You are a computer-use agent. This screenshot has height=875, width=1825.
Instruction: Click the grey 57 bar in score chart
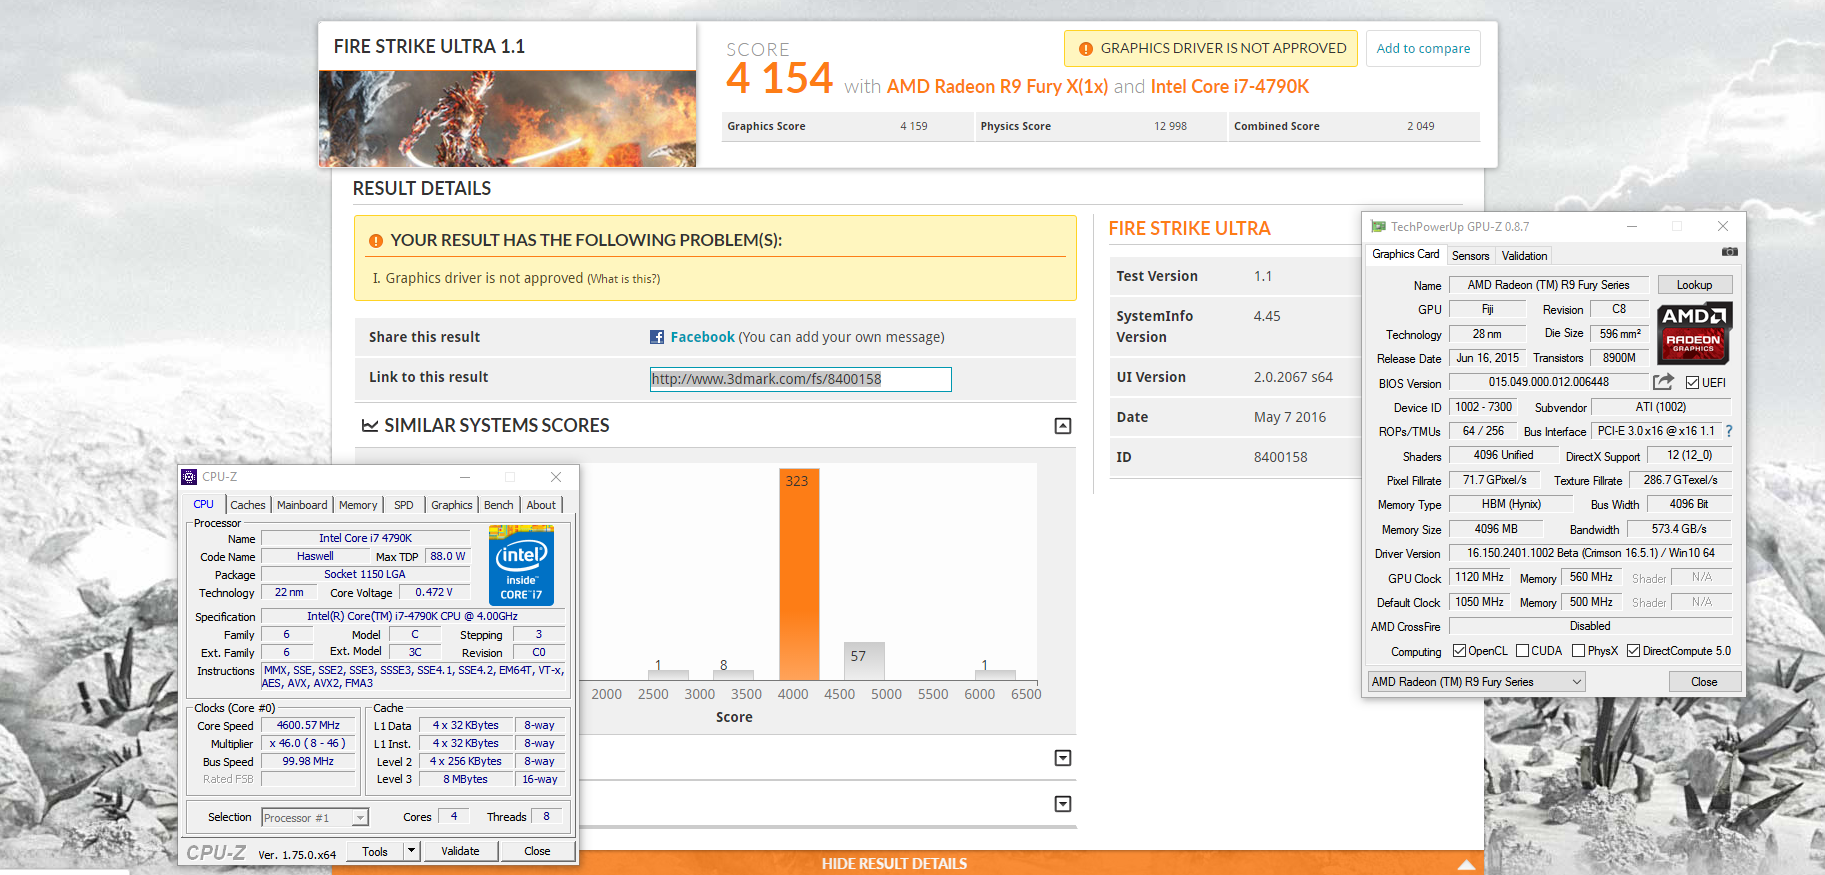[864, 661]
